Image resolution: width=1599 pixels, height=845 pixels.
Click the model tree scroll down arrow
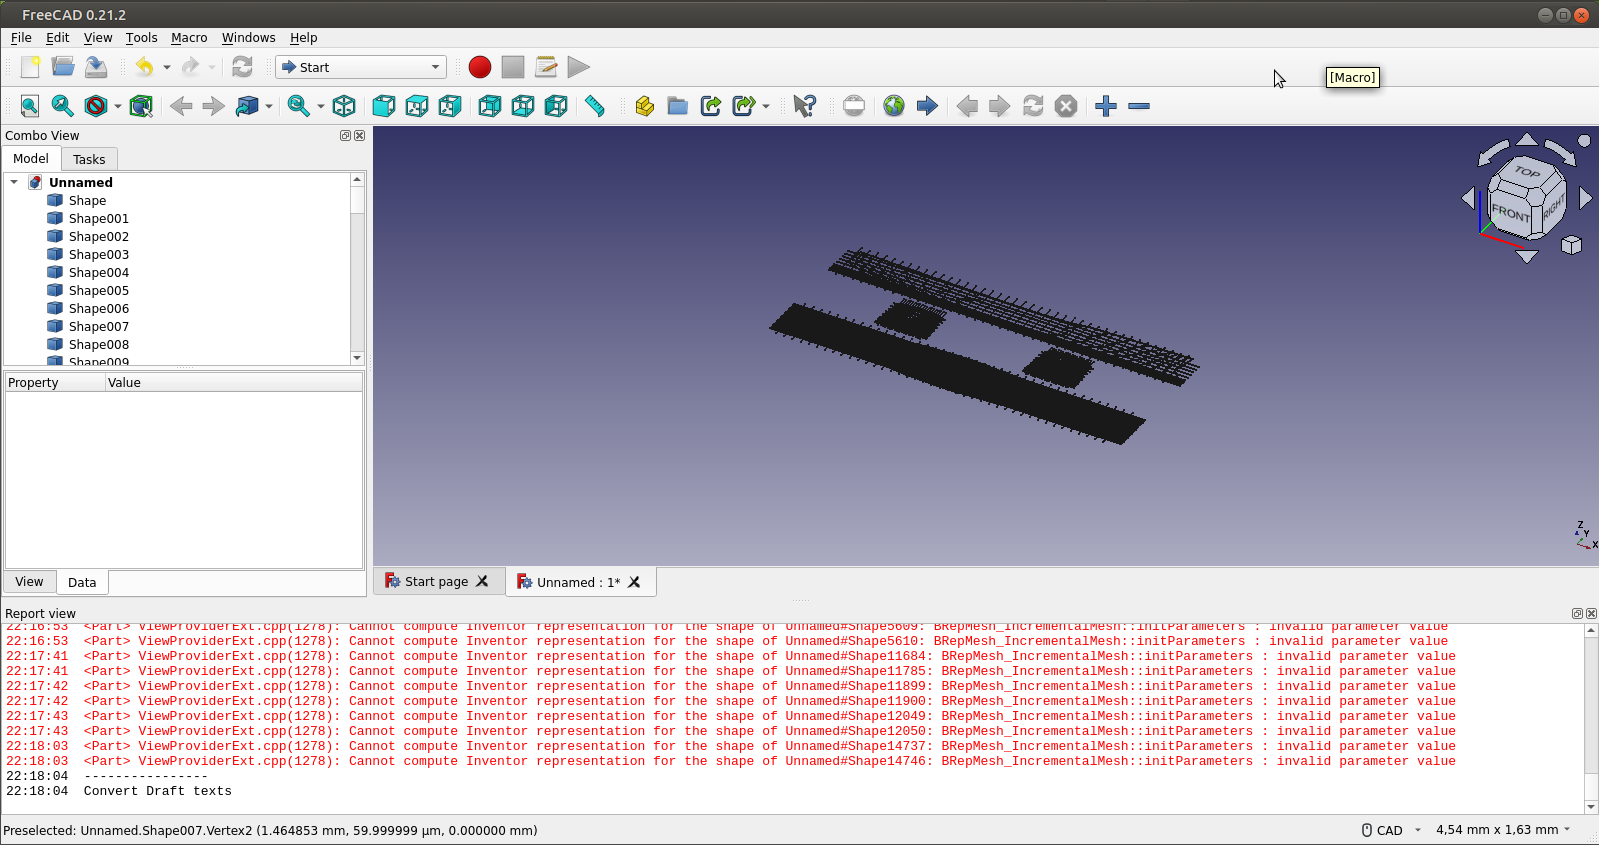click(357, 357)
